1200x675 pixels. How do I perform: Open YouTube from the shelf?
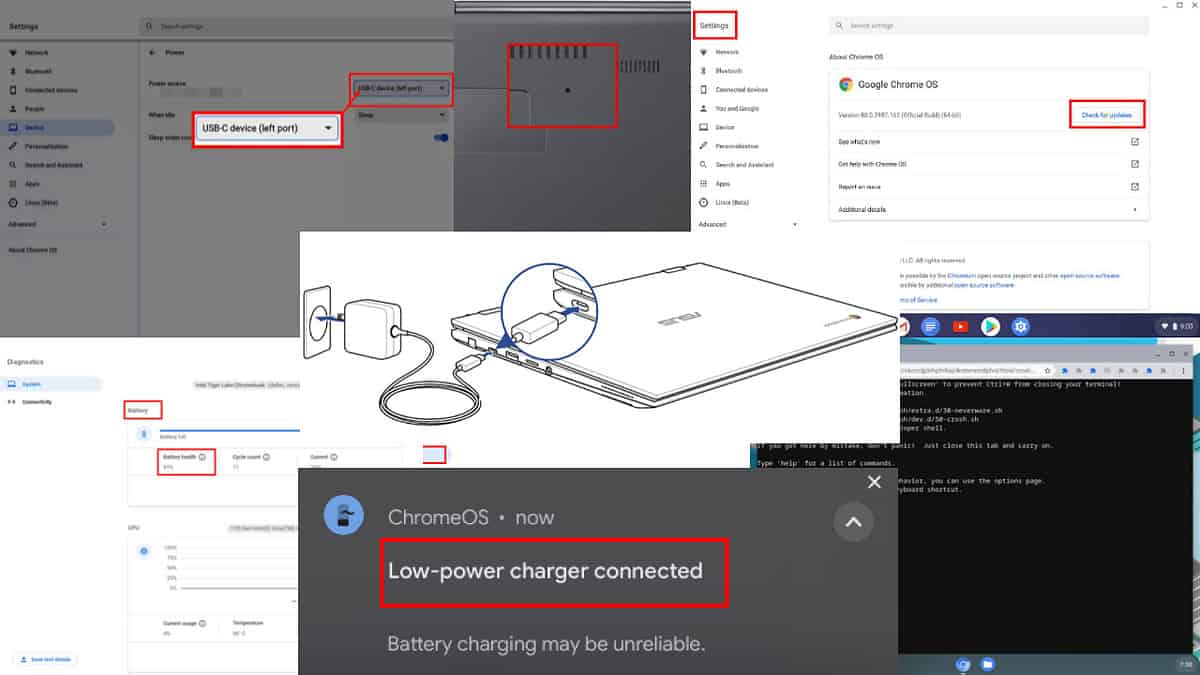pos(961,326)
